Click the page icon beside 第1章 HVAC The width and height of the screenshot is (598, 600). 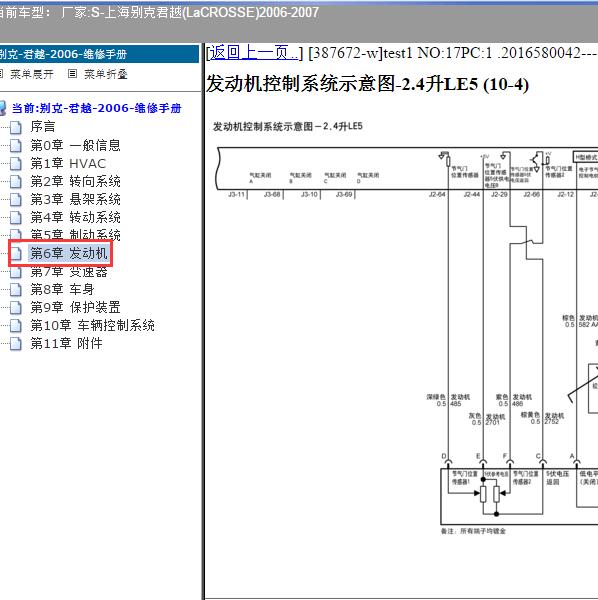coord(16,163)
